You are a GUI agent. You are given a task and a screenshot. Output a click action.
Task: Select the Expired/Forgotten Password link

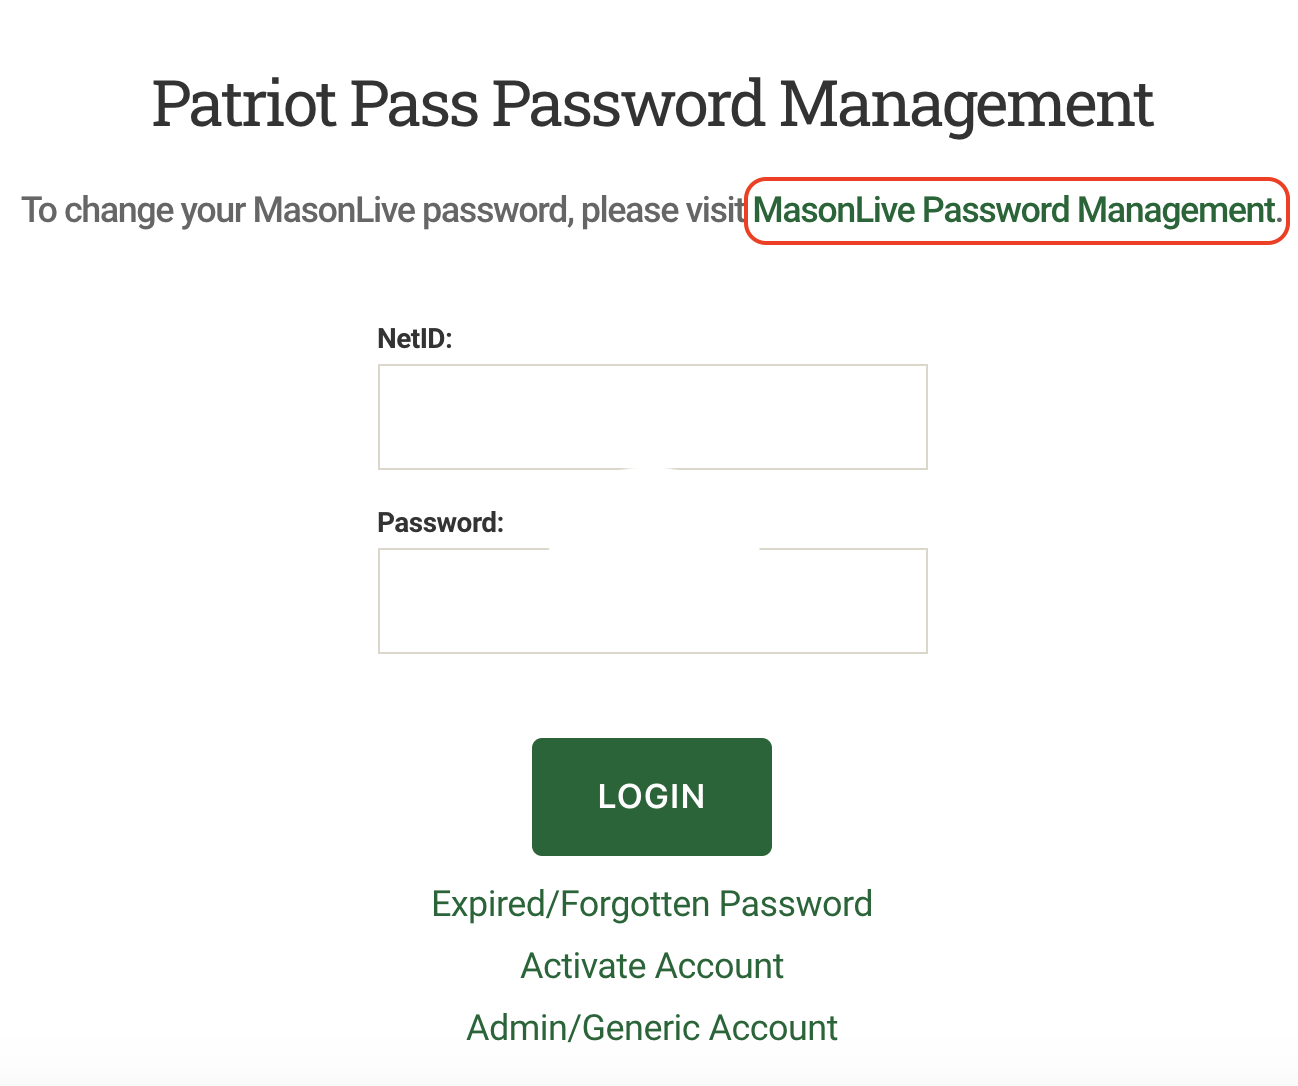tap(651, 903)
